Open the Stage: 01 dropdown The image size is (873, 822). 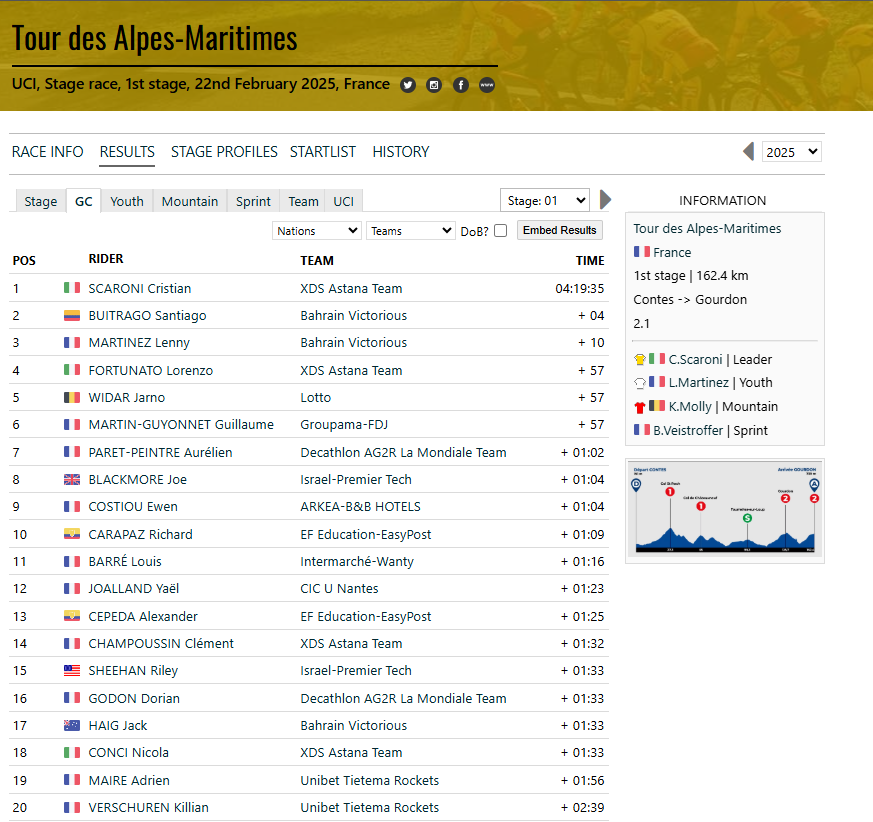click(x=545, y=200)
